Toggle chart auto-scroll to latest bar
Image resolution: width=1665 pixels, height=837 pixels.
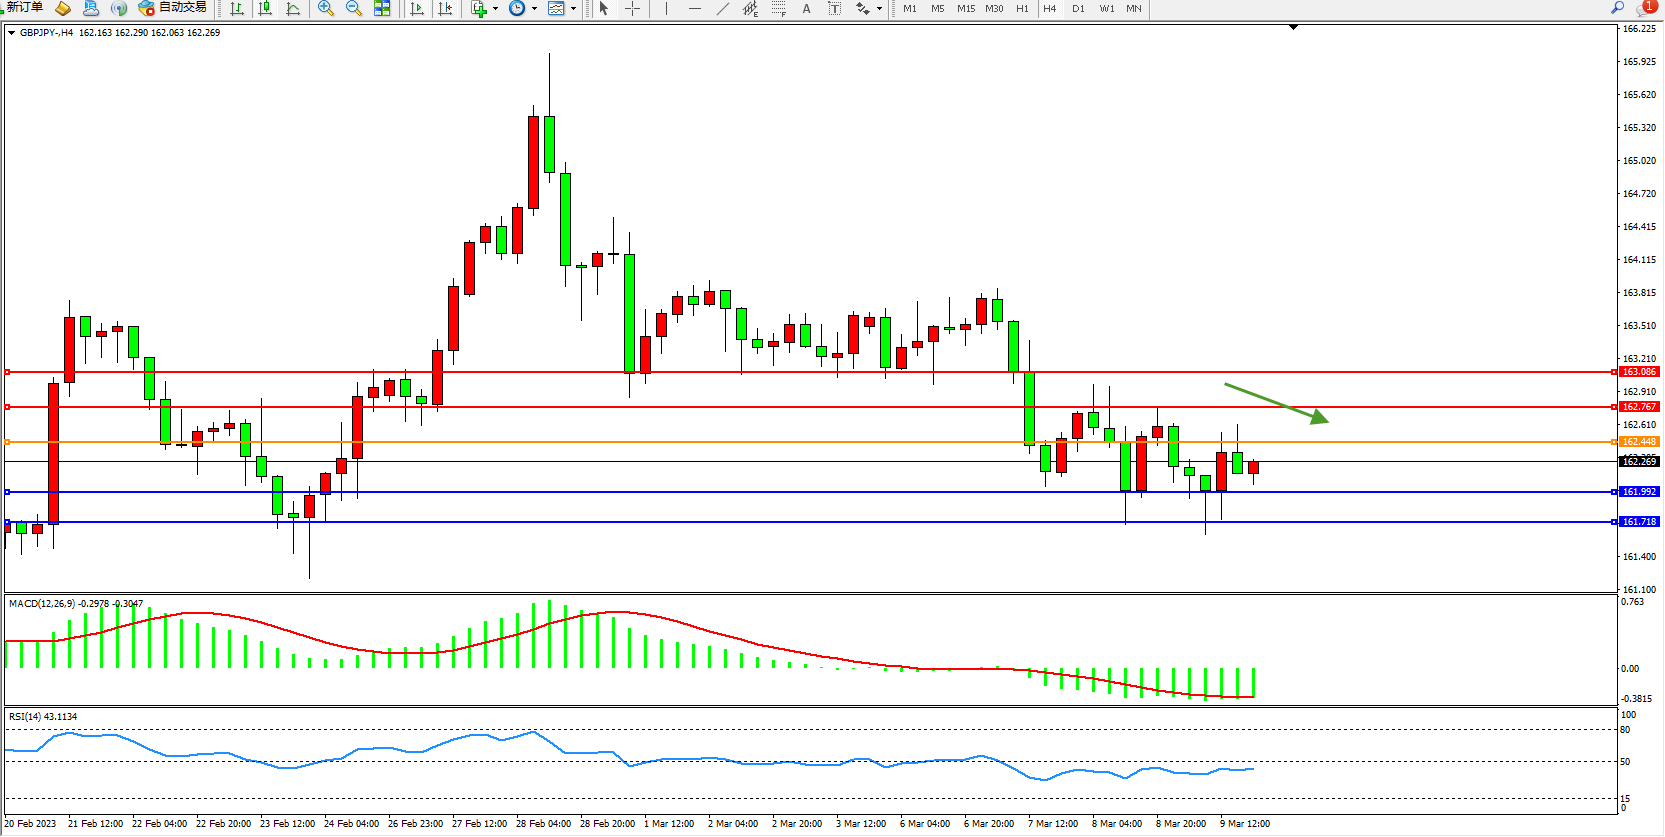click(417, 8)
